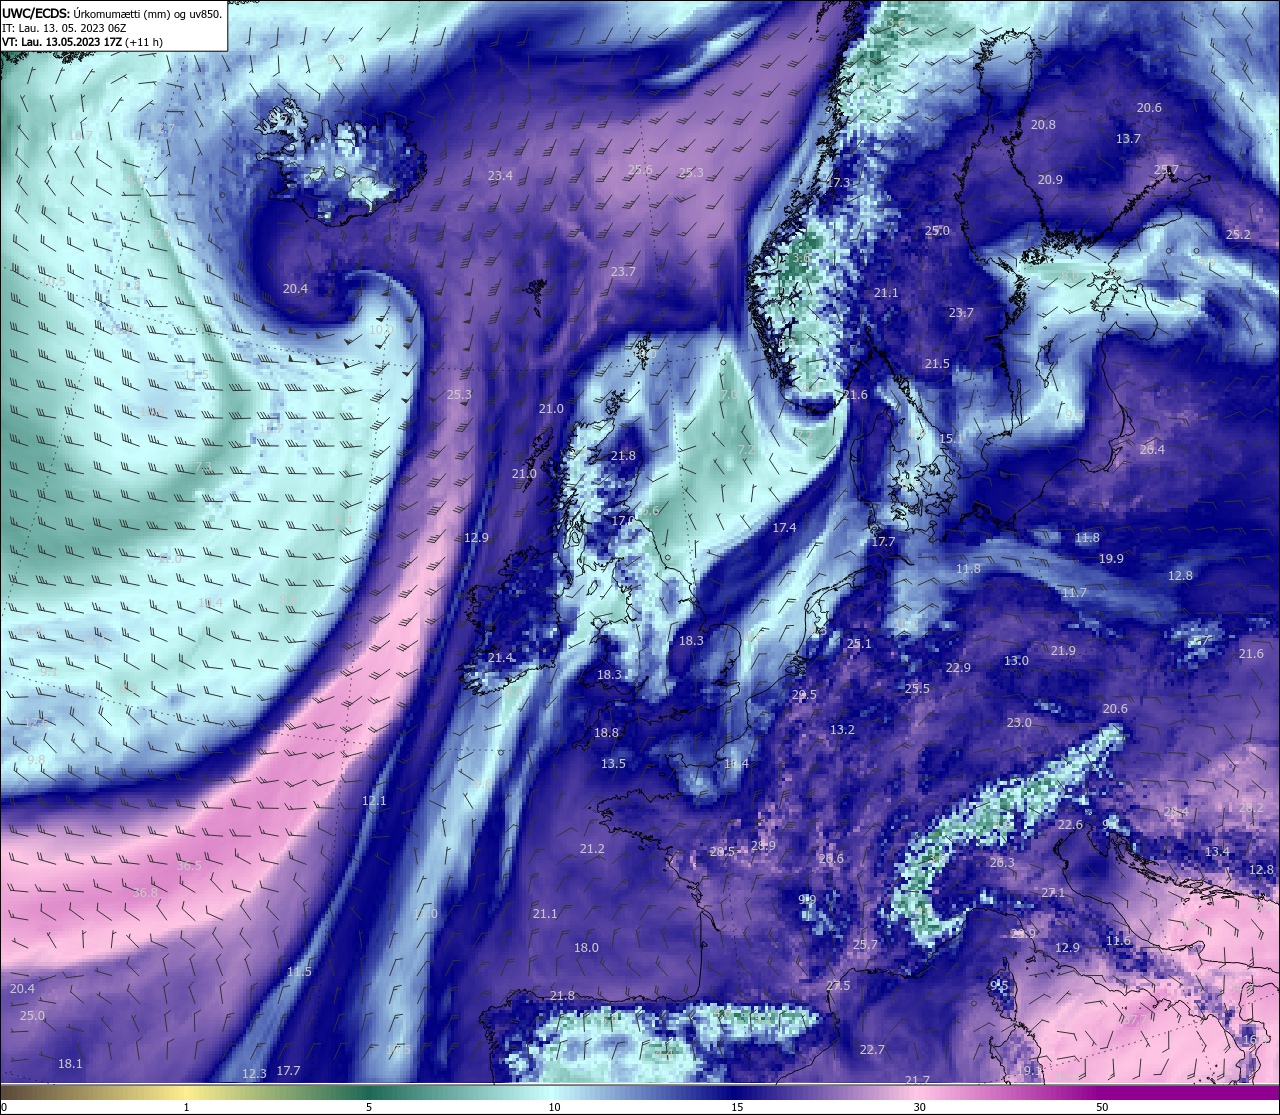Click the 36.8 value in the pink band
Screen dimensions: 1280x1115
point(145,893)
